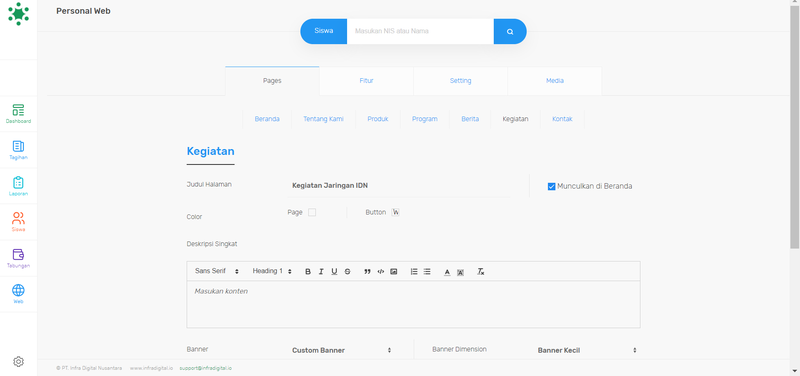Image resolution: width=800 pixels, height=376 pixels.
Task: Open the Tagihan sidebar icon
Action: (x=18, y=150)
